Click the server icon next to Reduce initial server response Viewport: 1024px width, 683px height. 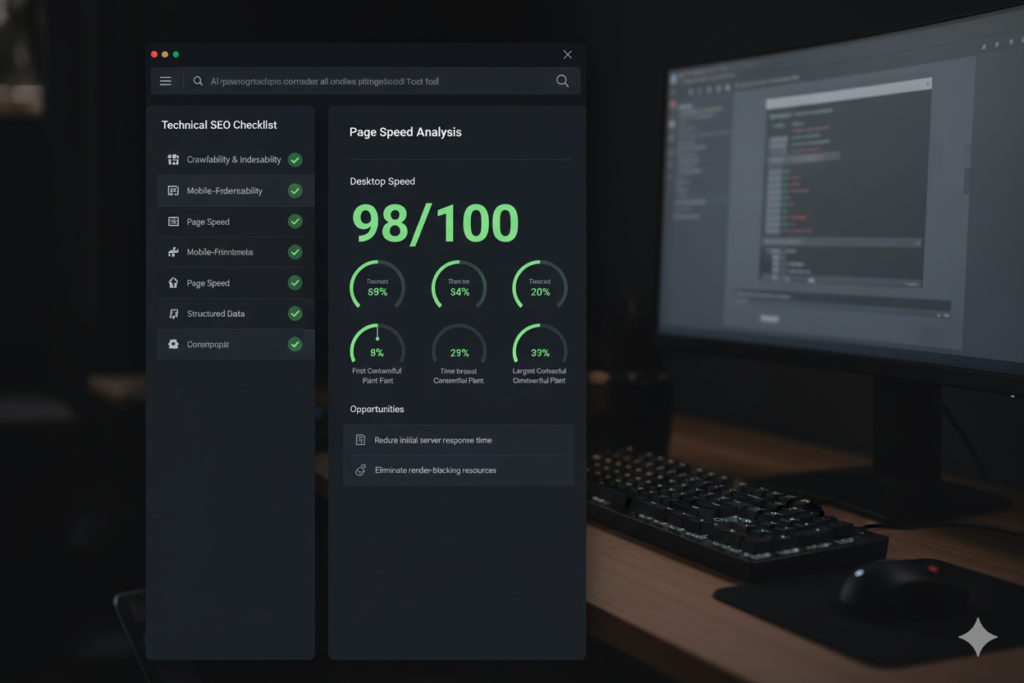point(361,439)
